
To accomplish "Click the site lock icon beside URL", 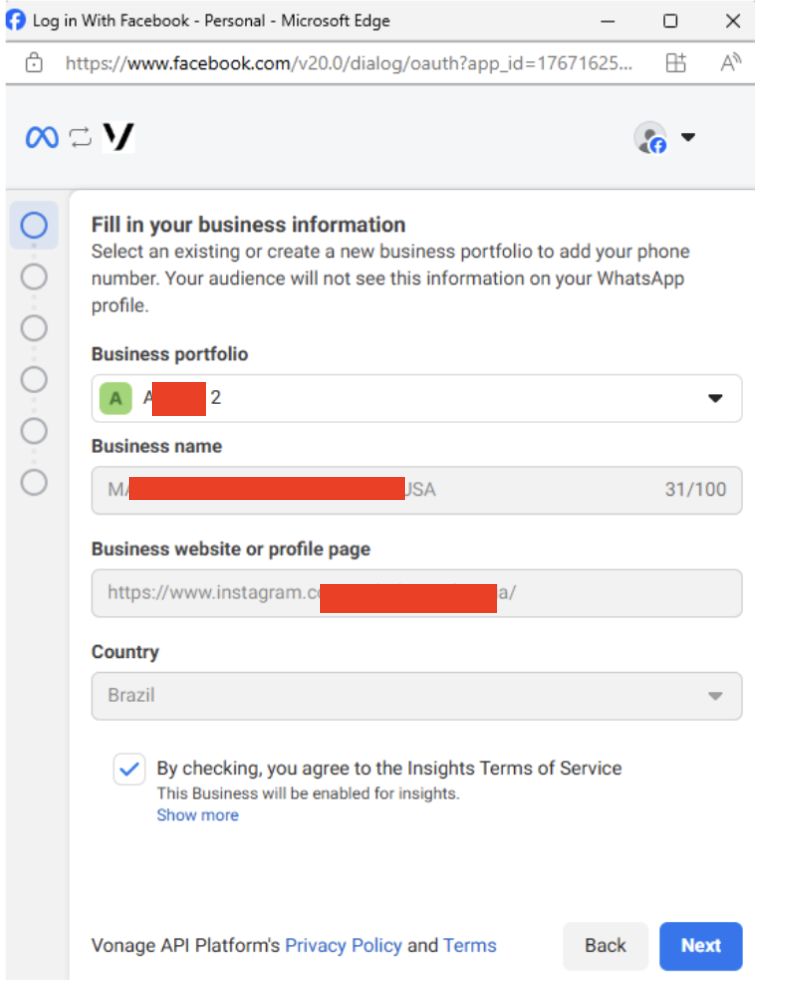I will pyautogui.click(x=34, y=63).
